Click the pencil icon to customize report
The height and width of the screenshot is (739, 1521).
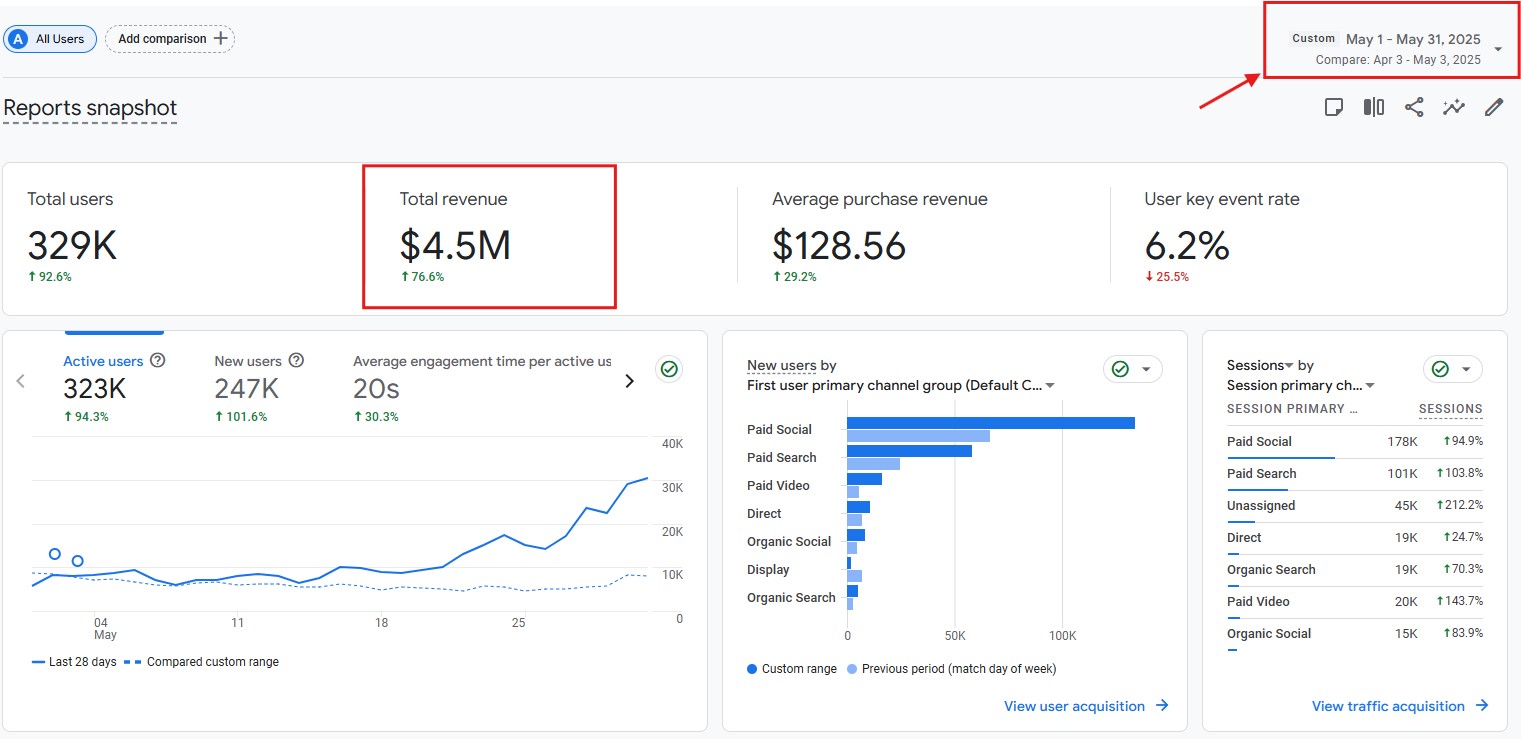[x=1494, y=107]
